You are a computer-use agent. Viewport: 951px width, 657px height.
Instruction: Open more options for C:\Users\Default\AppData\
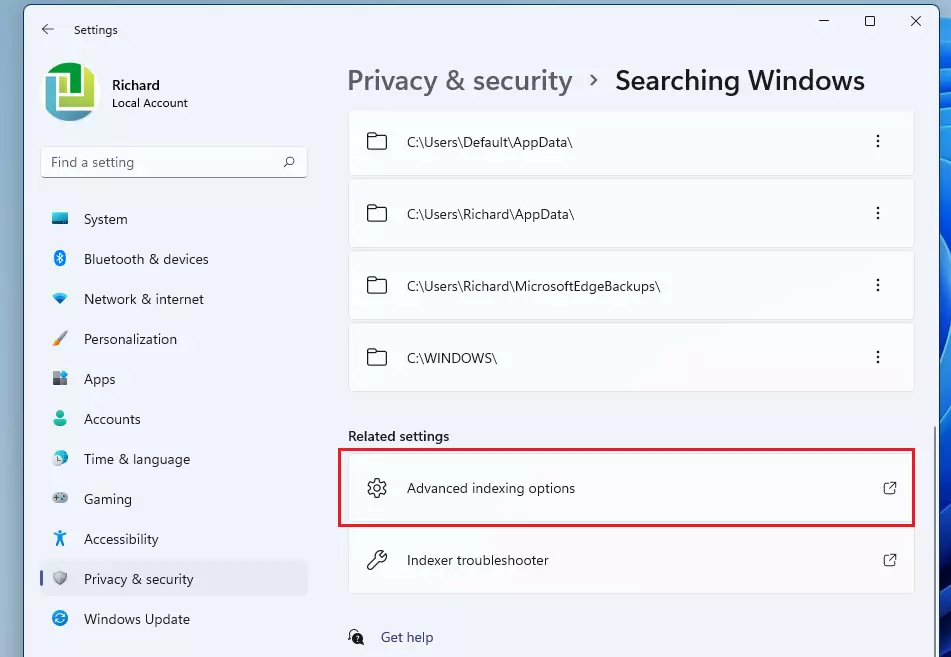878,141
